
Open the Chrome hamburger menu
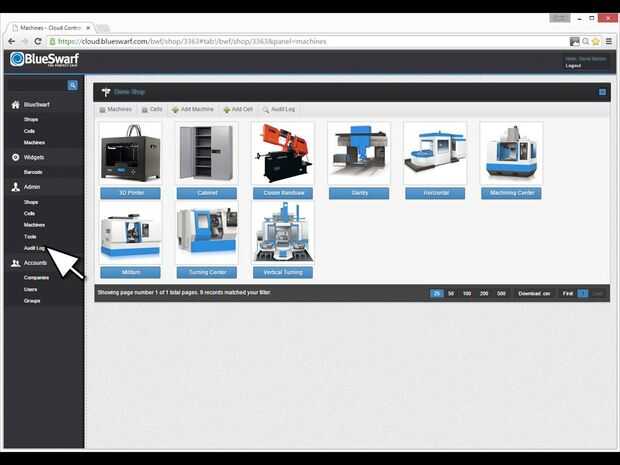609,41
